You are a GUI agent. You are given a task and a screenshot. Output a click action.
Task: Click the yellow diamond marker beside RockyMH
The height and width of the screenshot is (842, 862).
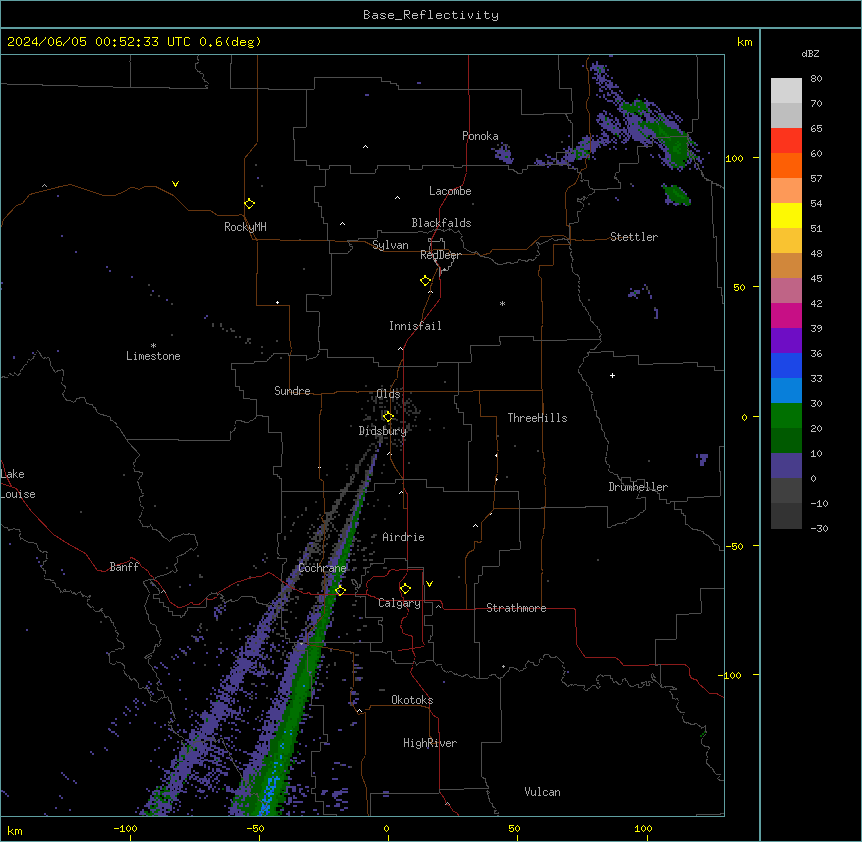(x=249, y=203)
